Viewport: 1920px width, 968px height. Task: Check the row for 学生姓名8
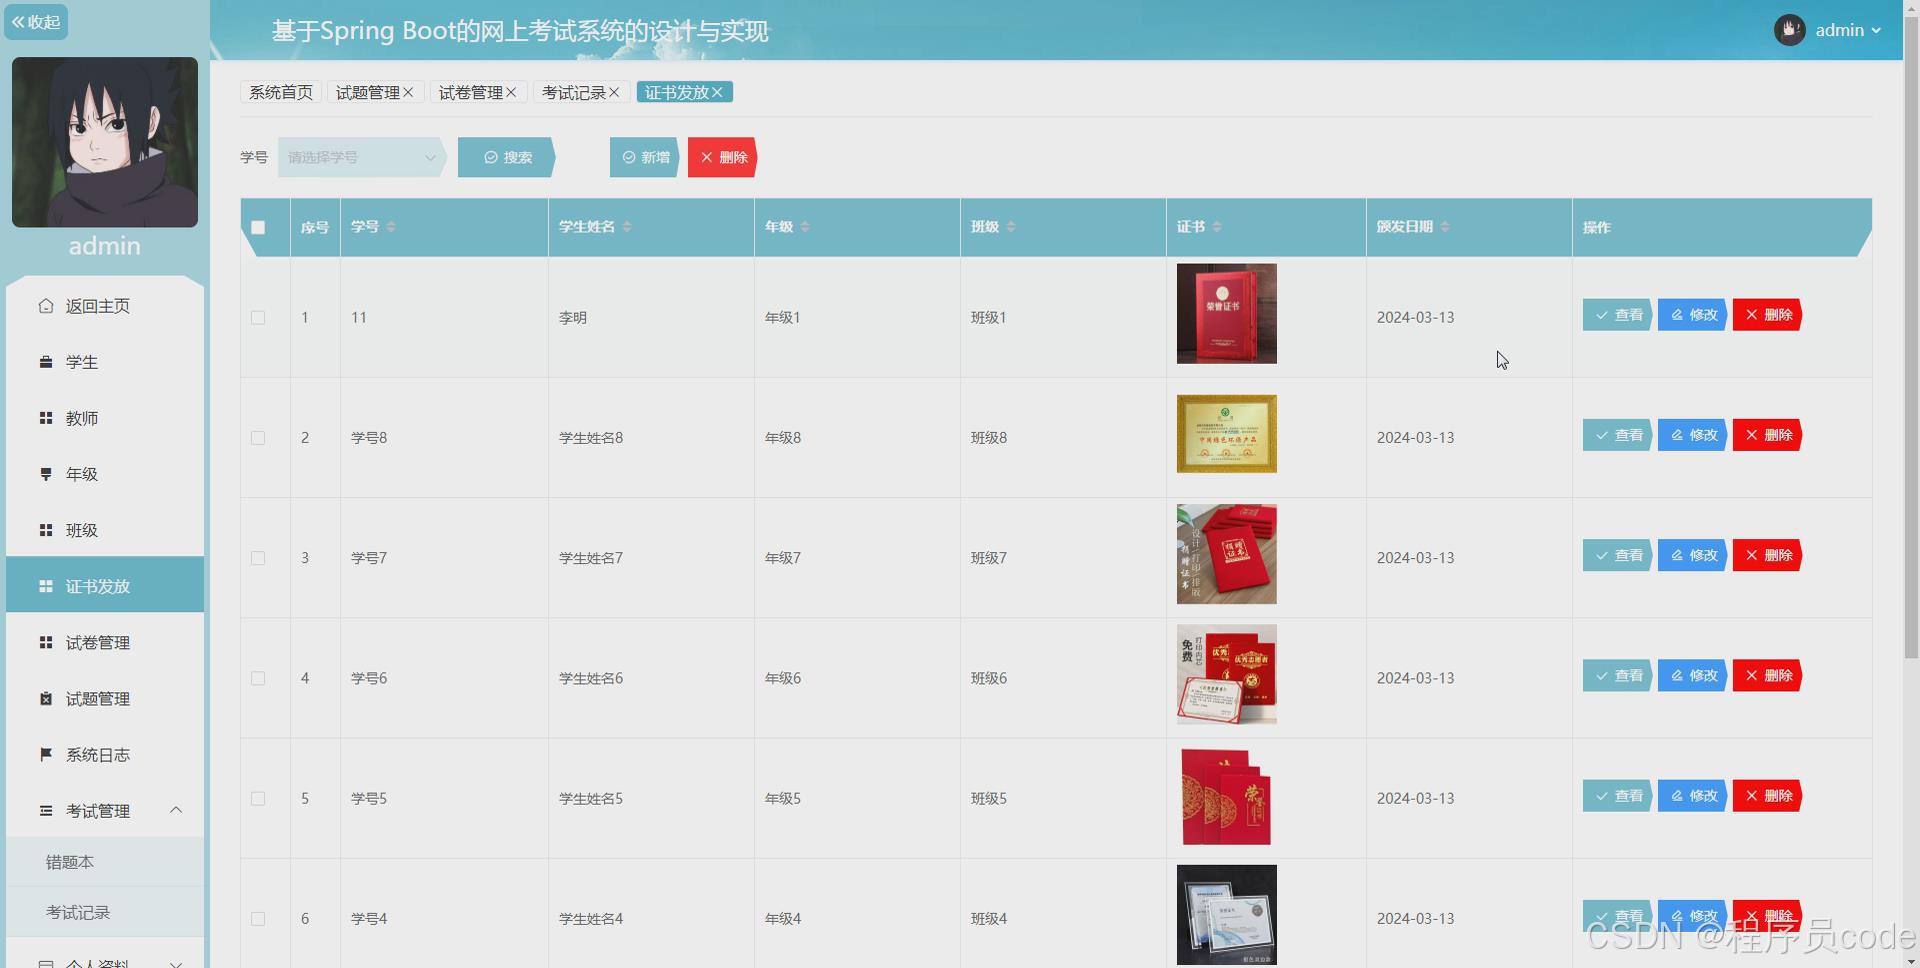(258, 438)
